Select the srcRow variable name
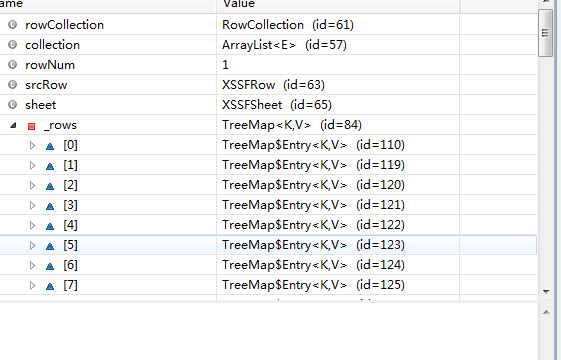 point(46,85)
